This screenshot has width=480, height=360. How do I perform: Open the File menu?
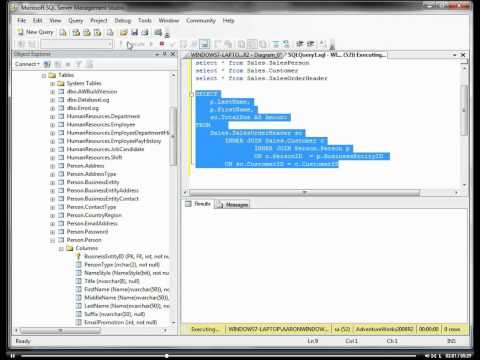pos(22,20)
